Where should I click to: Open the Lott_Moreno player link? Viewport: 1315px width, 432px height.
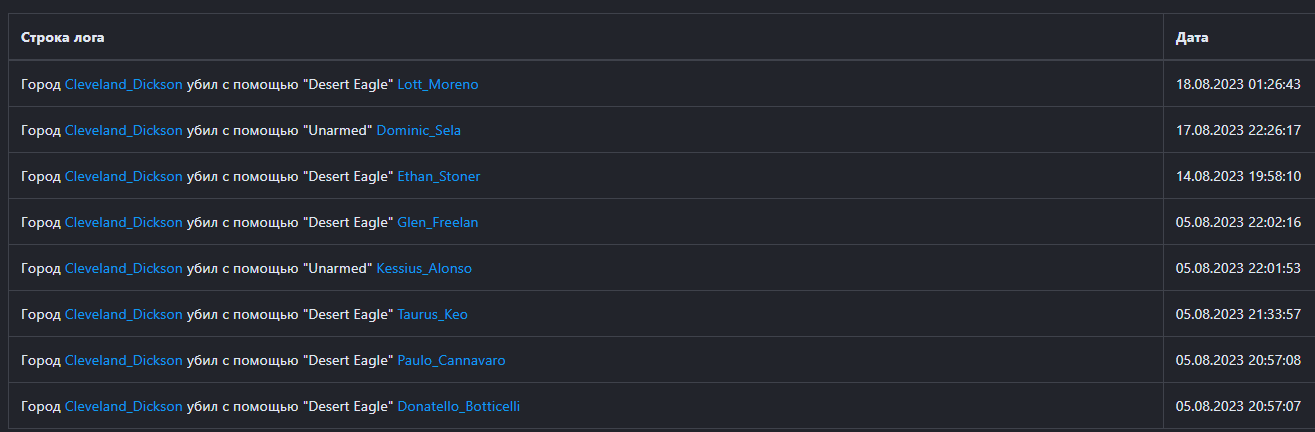(437, 85)
